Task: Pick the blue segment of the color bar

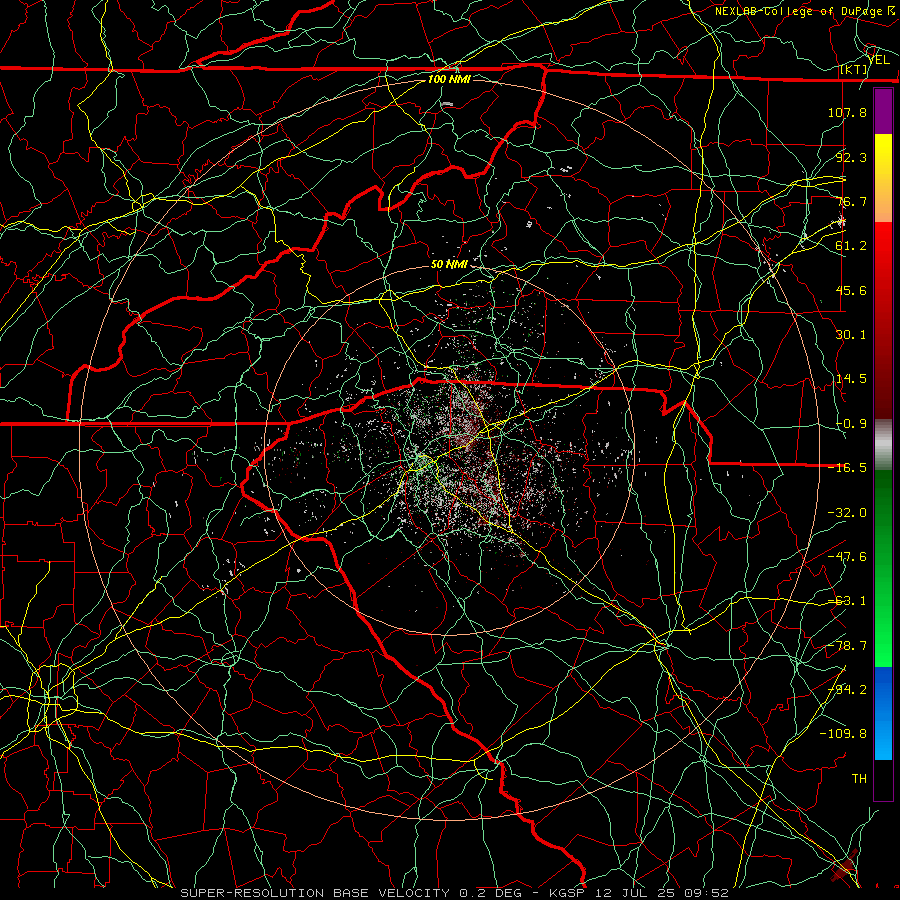Action: point(883,713)
